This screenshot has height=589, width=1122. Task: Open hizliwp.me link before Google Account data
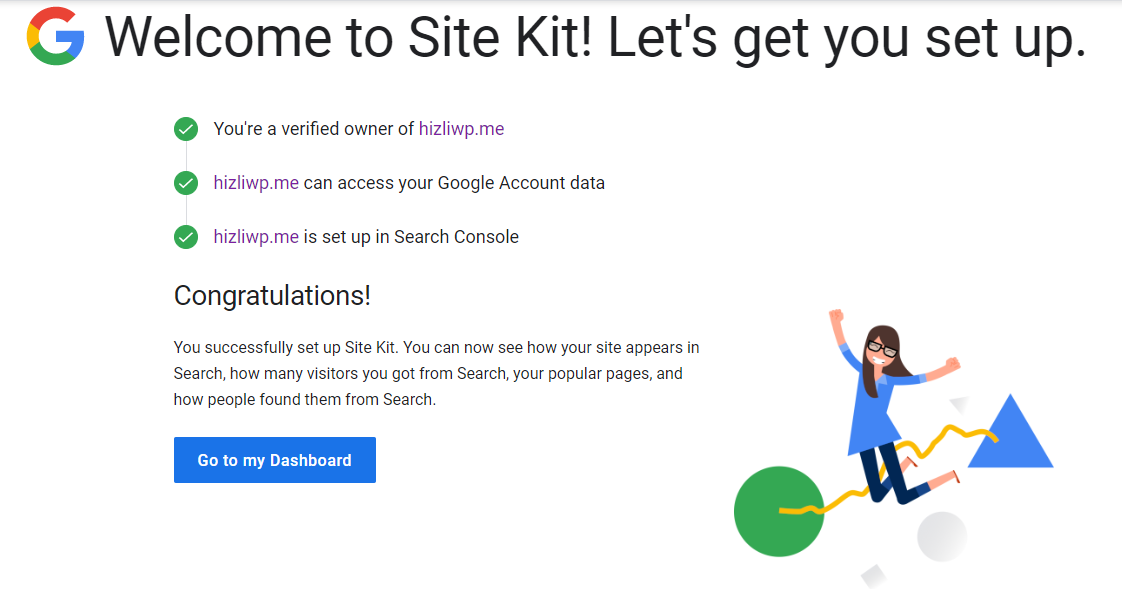(256, 183)
